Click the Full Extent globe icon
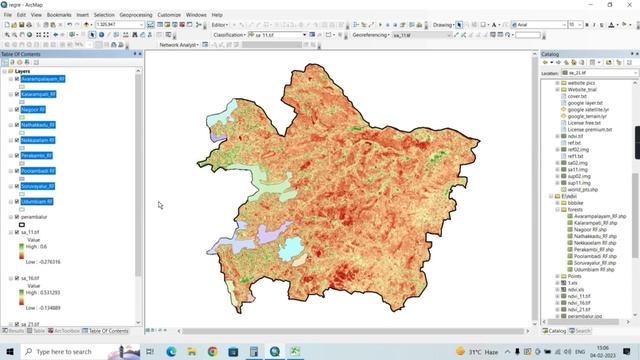The height and width of the screenshot is (360, 640). [29, 35]
